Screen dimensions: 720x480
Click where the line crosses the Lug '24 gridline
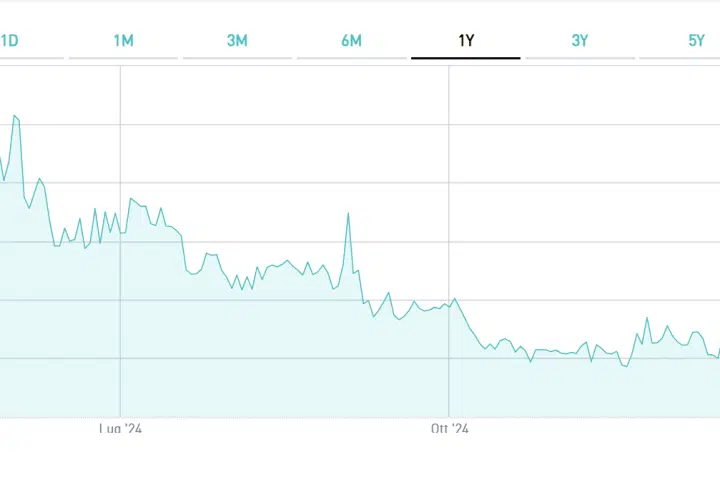(x=121, y=232)
